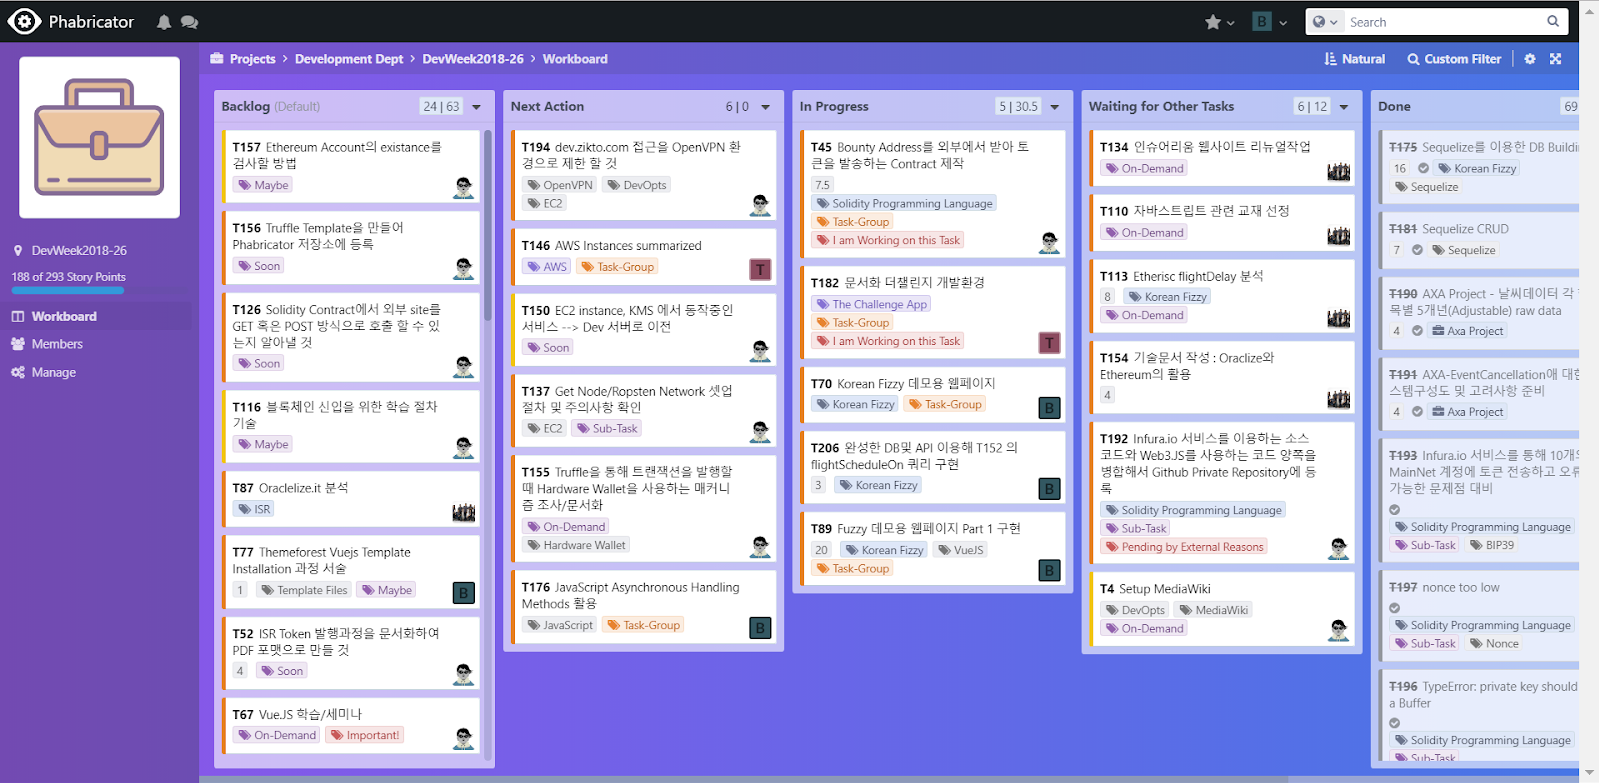Expand Waiting for Other Tasks column menu

click(x=1343, y=107)
